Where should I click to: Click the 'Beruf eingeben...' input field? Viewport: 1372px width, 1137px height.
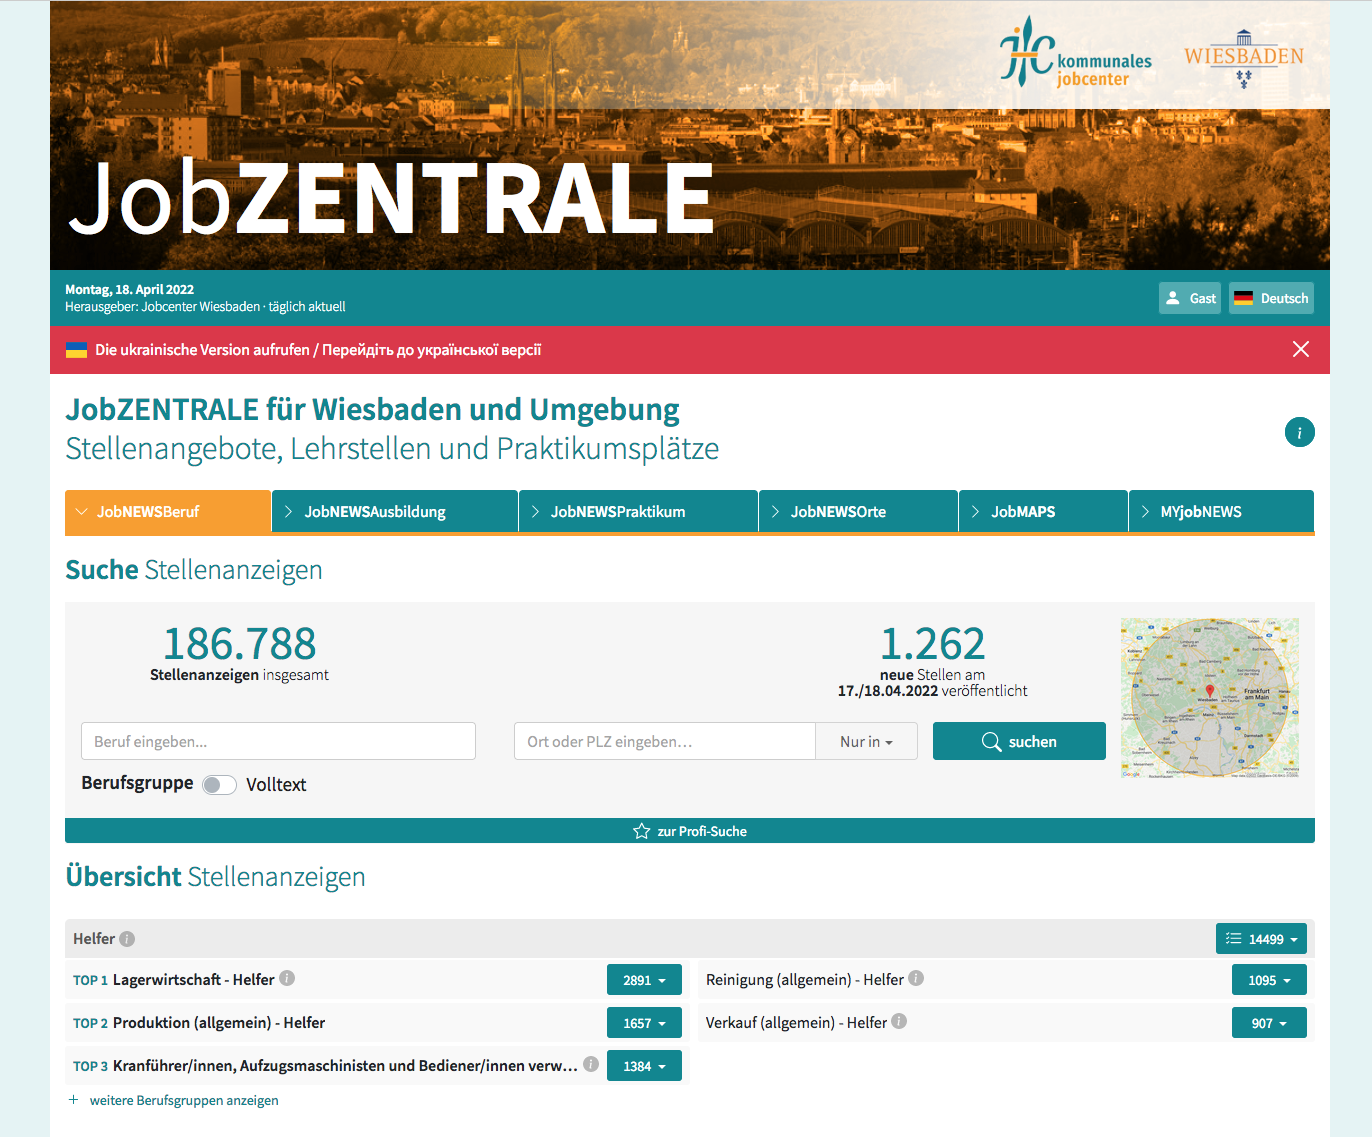278,742
